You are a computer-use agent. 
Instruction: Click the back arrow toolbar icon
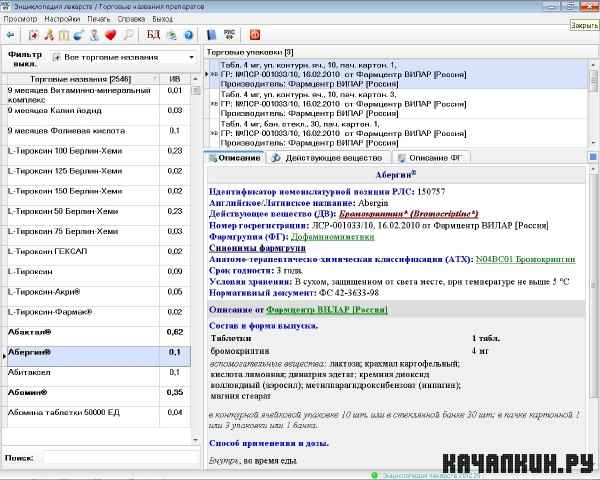click(10, 35)
